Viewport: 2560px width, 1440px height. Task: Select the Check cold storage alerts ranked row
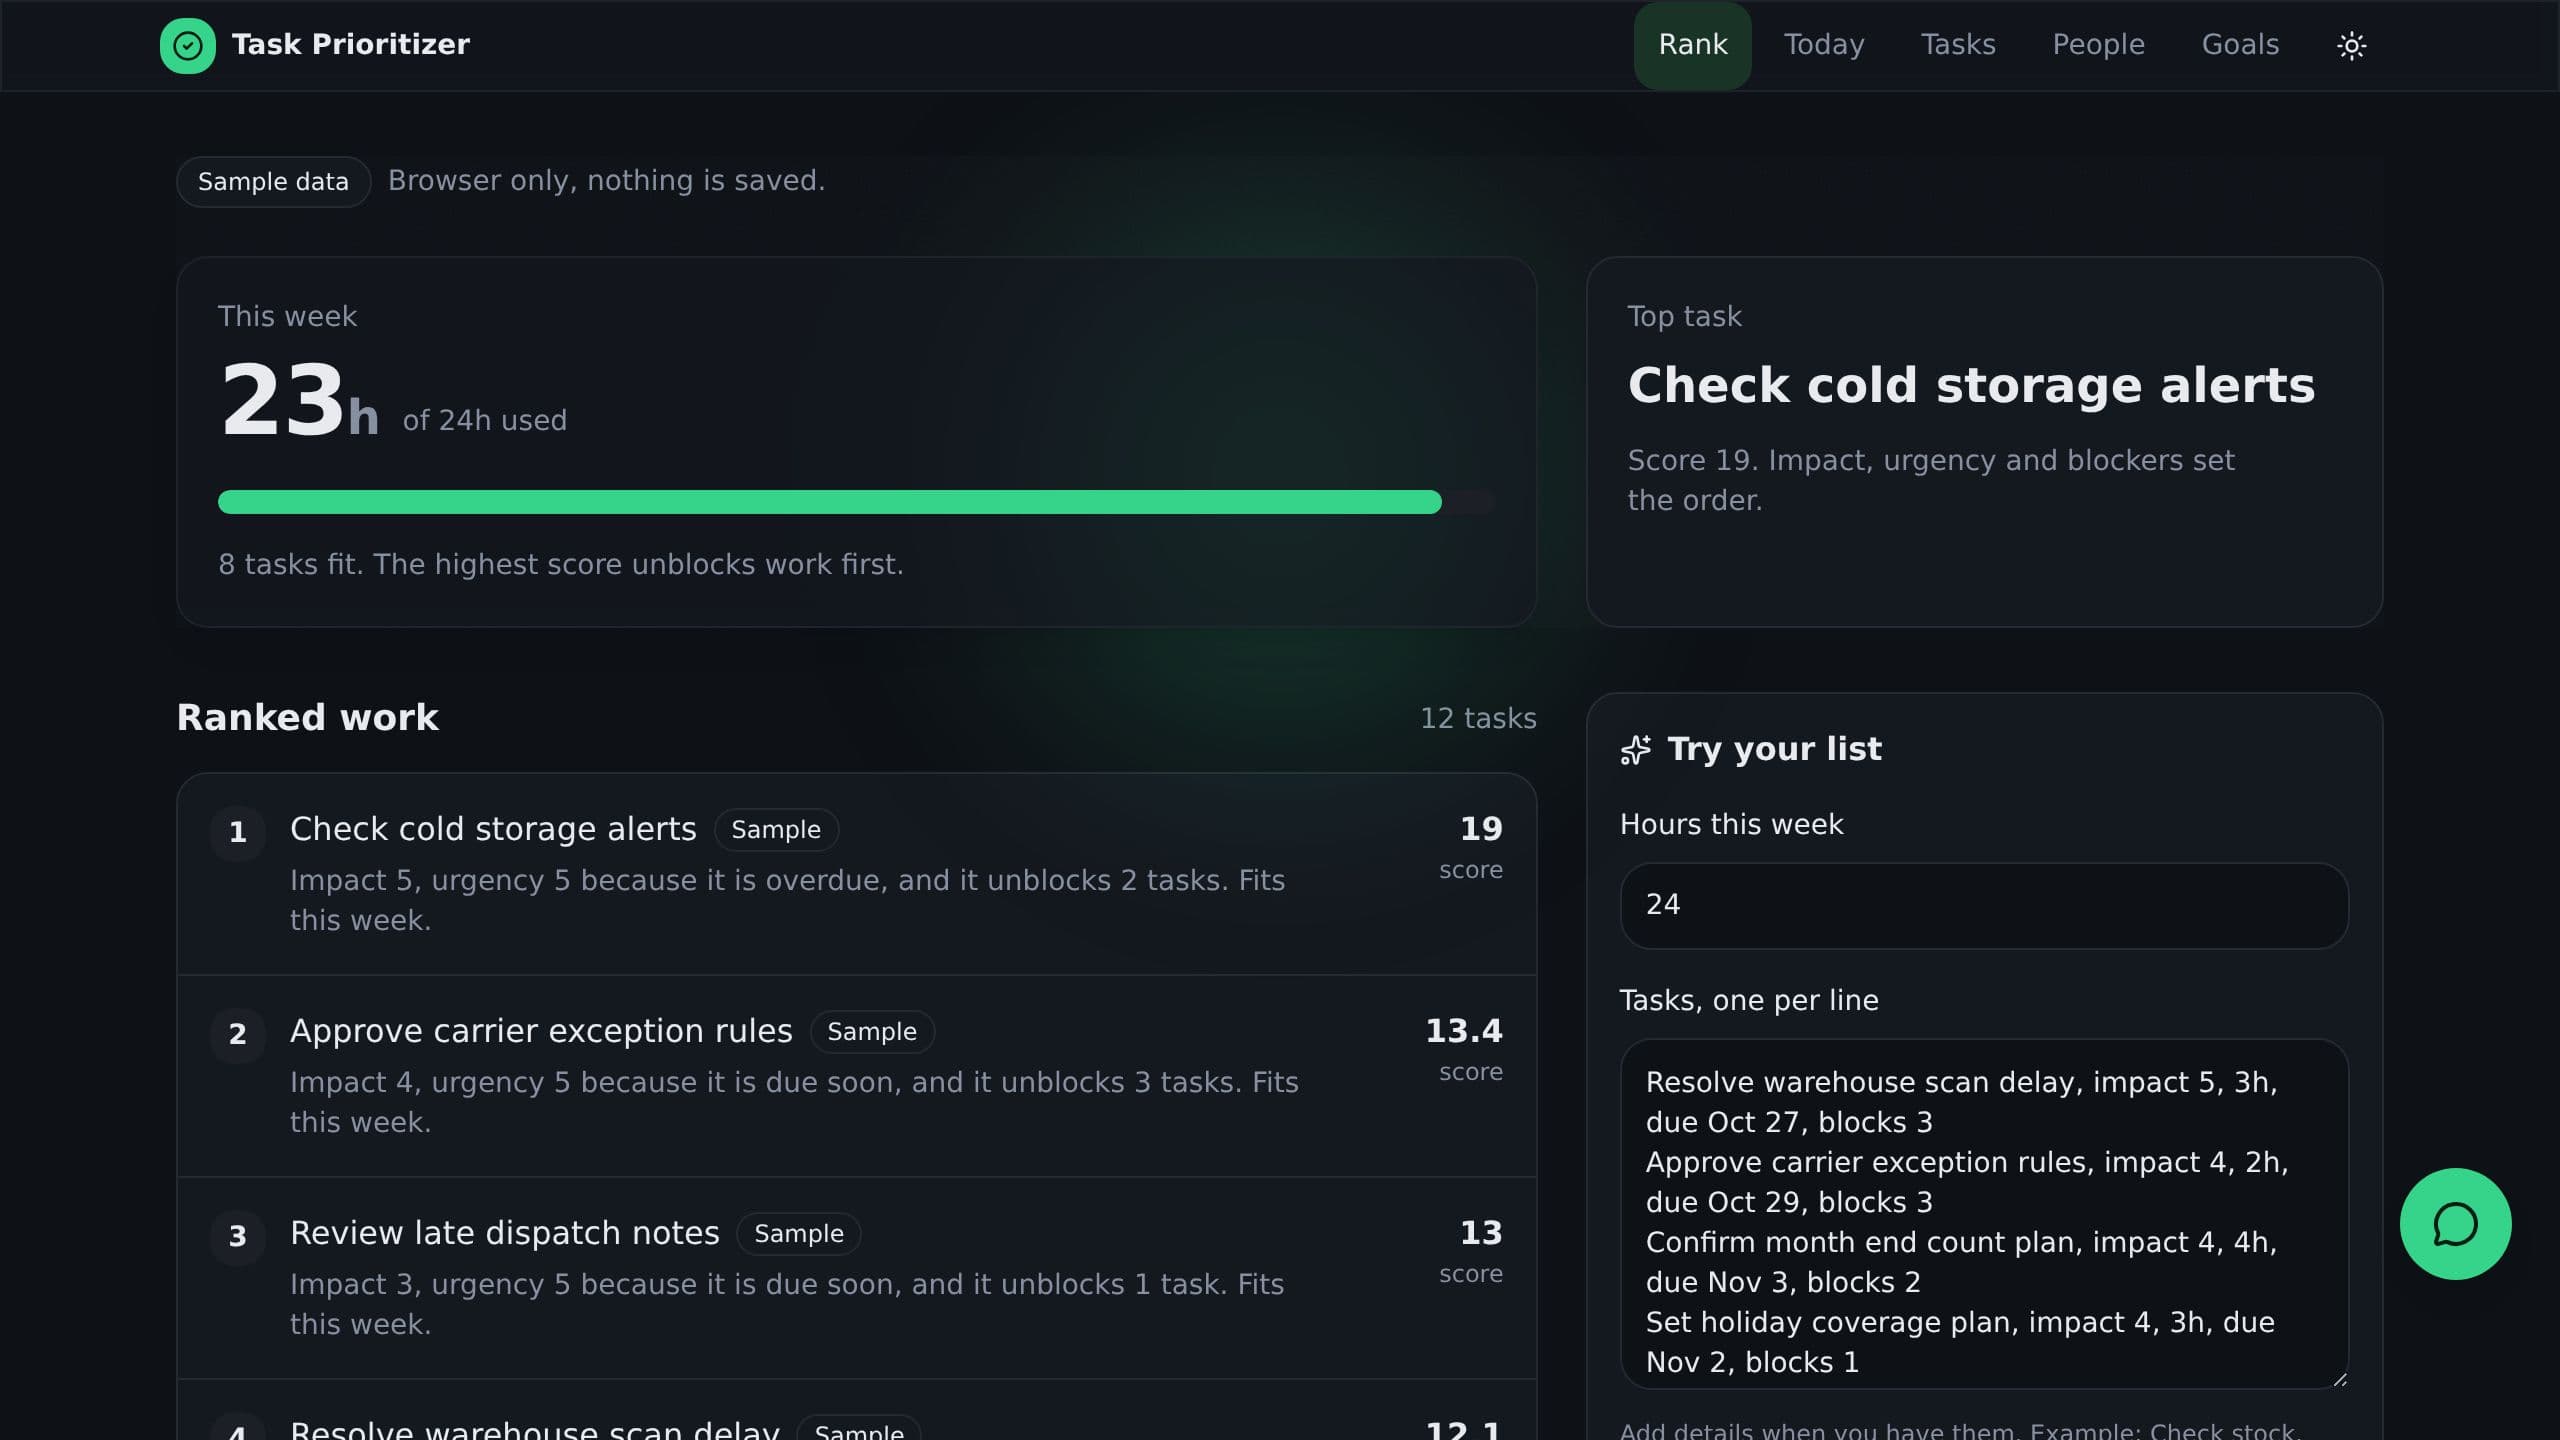(x=856, y=874)
